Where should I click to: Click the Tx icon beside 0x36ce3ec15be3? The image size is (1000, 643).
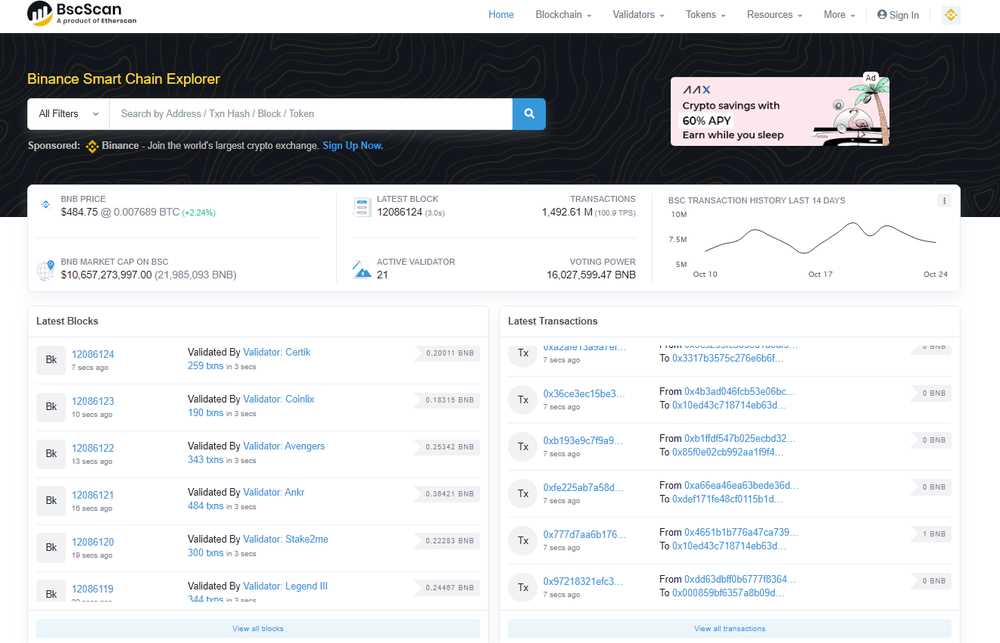(x=522, y=400)
